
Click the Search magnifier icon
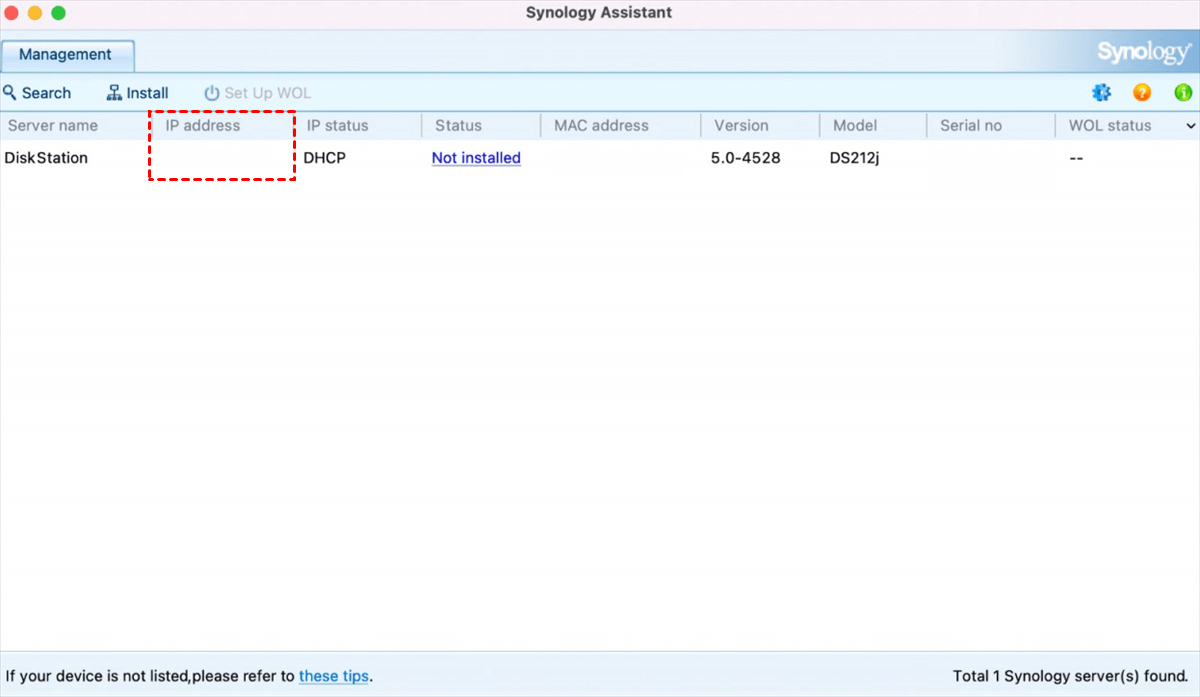(x=10, y=93)
